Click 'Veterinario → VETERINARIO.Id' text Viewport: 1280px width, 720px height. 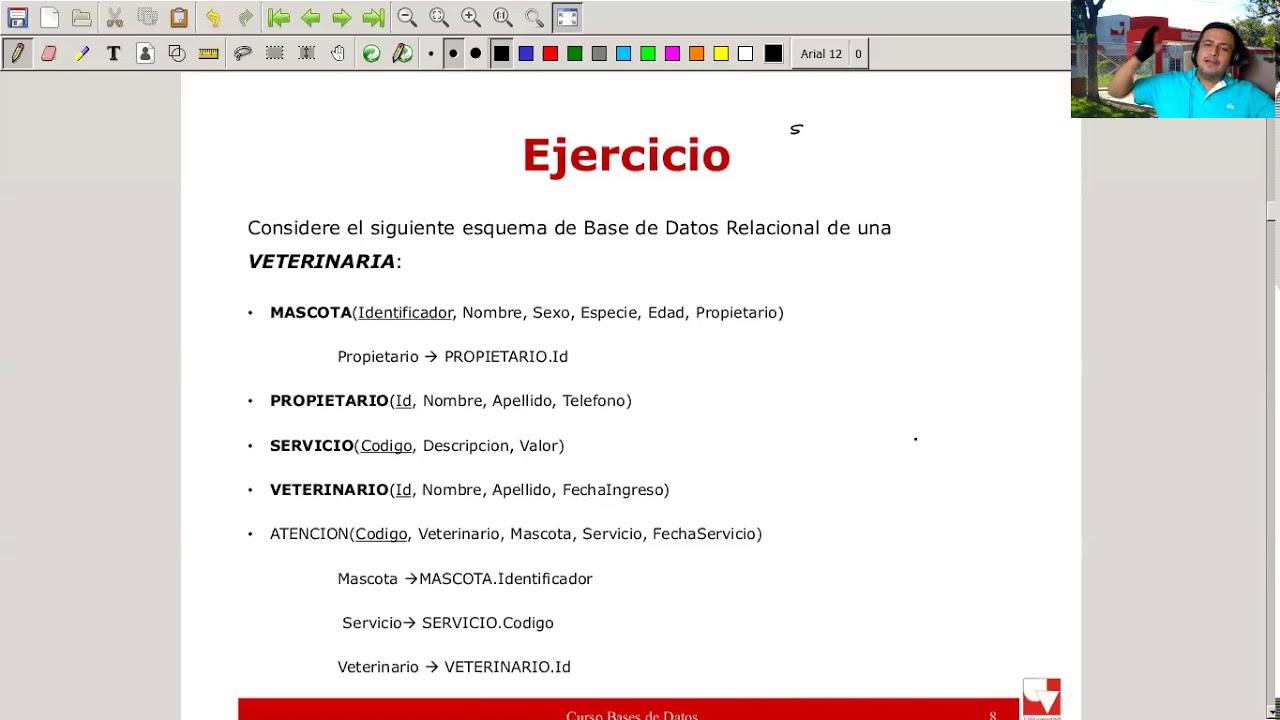tap(454, 667)
